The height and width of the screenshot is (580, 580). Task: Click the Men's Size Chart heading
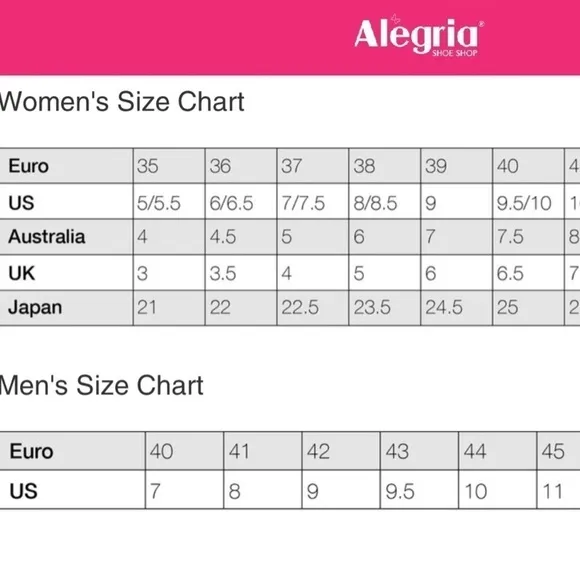click(101, 385)
